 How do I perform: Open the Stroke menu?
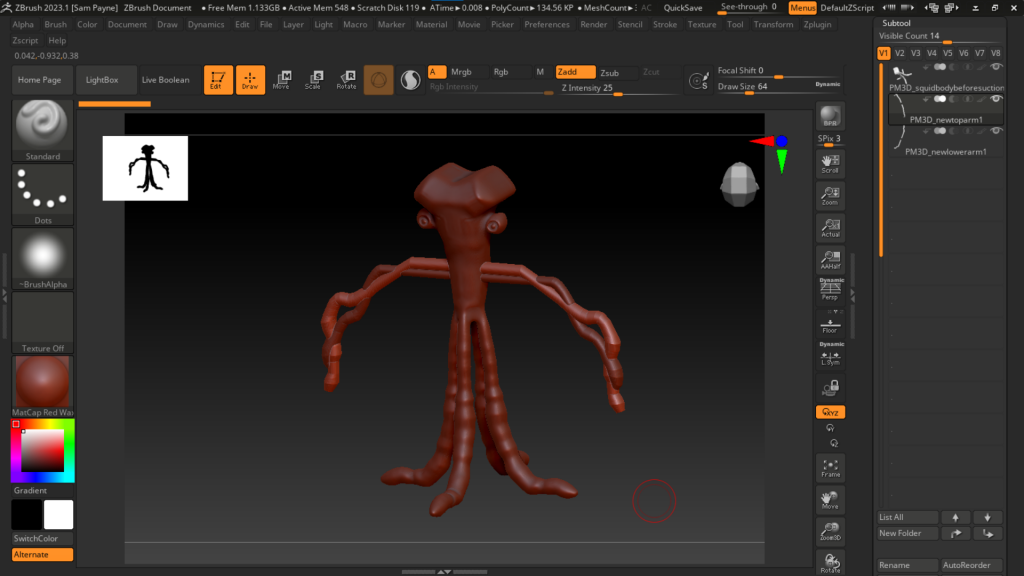pos(665,24)
